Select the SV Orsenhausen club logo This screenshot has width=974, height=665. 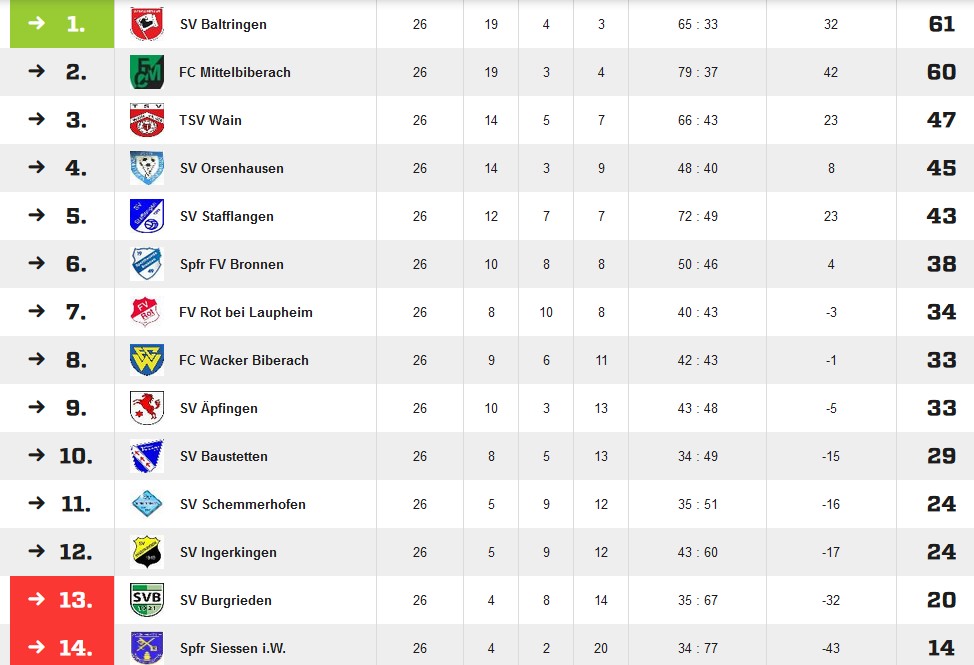click(x=147, y=168)
